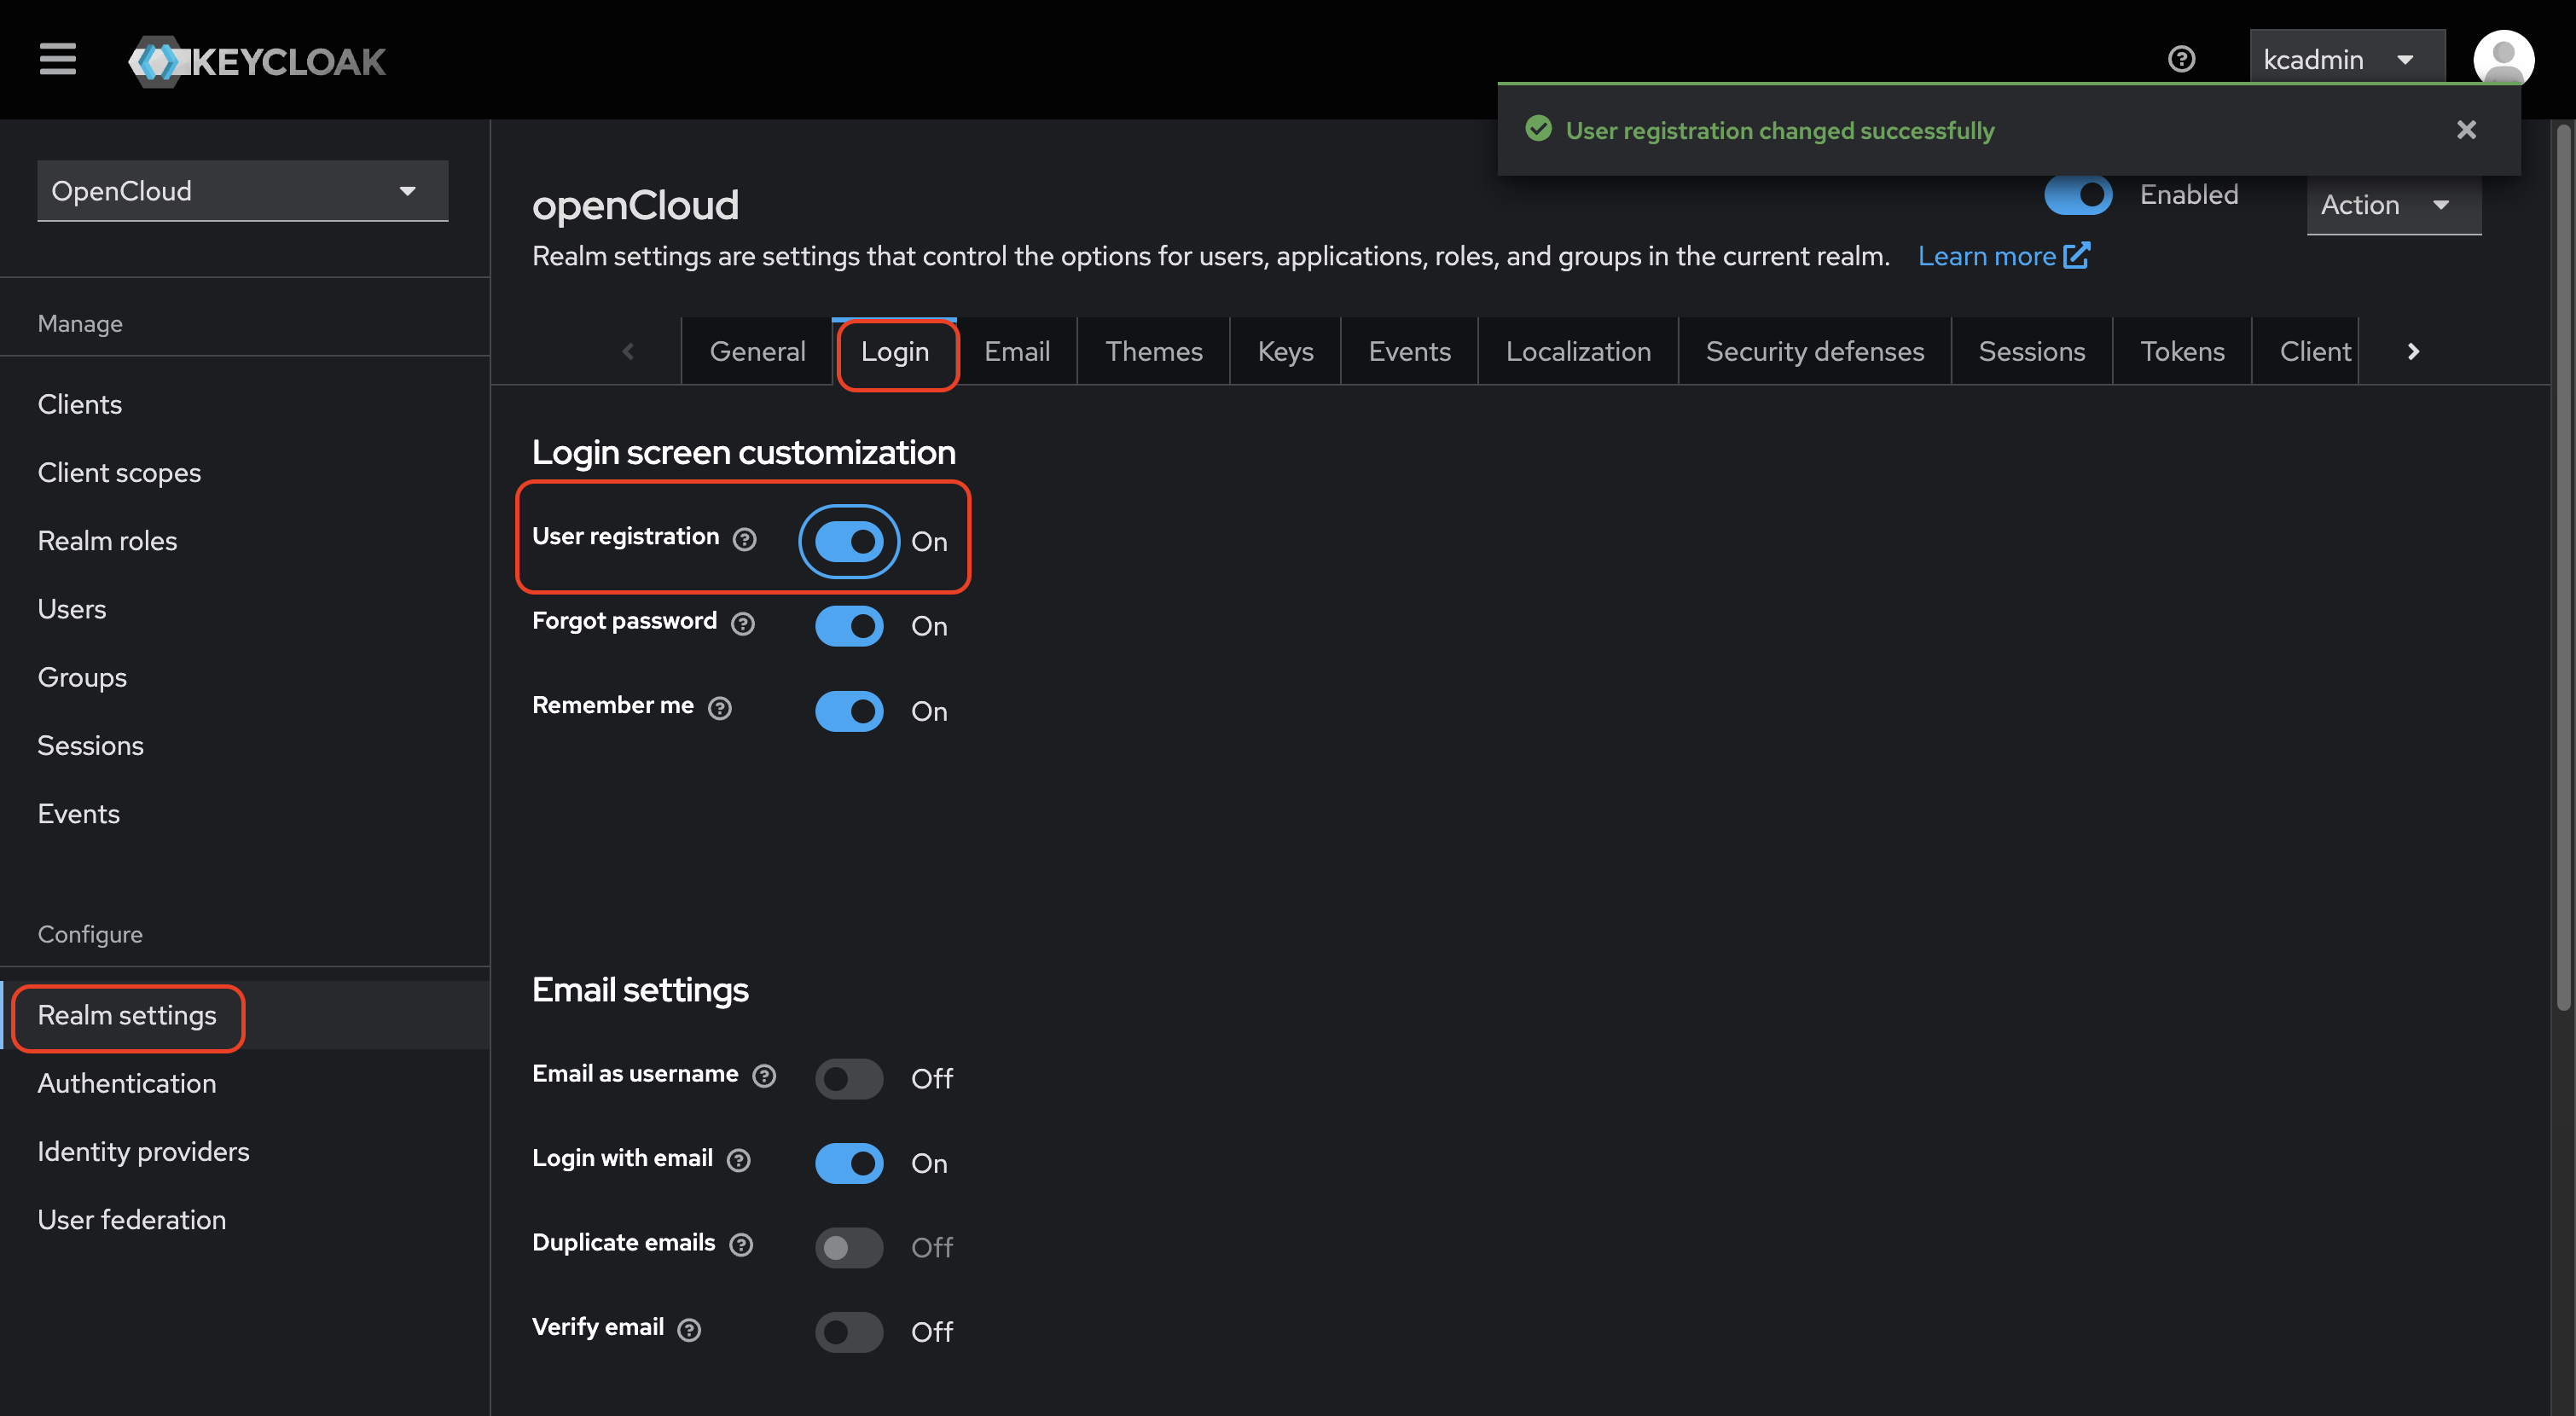Open Authentication in the sidebar
Image resolution: width=2576 pixels, height=1416 pixels.
pyautogui.click(x=245, y=1083)
